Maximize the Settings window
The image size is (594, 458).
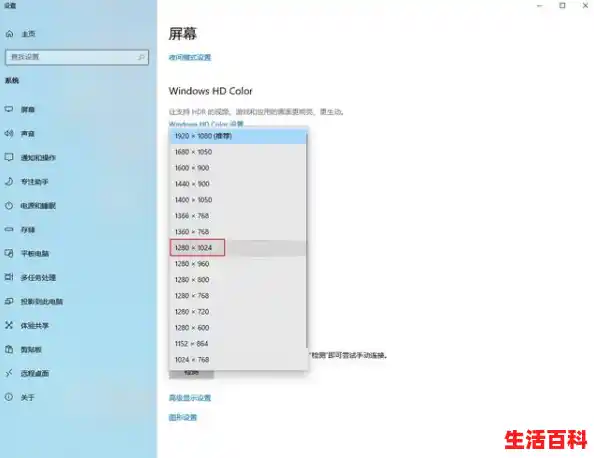pos(563,6)
